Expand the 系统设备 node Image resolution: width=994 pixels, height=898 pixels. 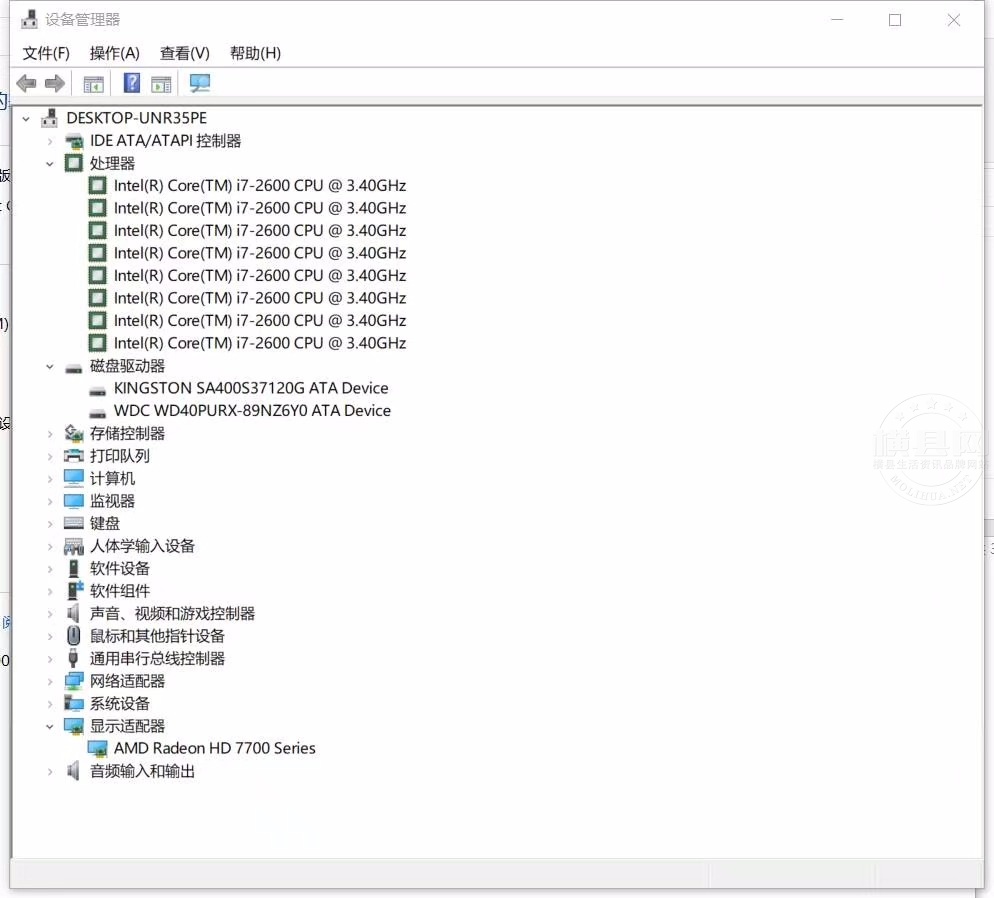[x=49, y=704]
